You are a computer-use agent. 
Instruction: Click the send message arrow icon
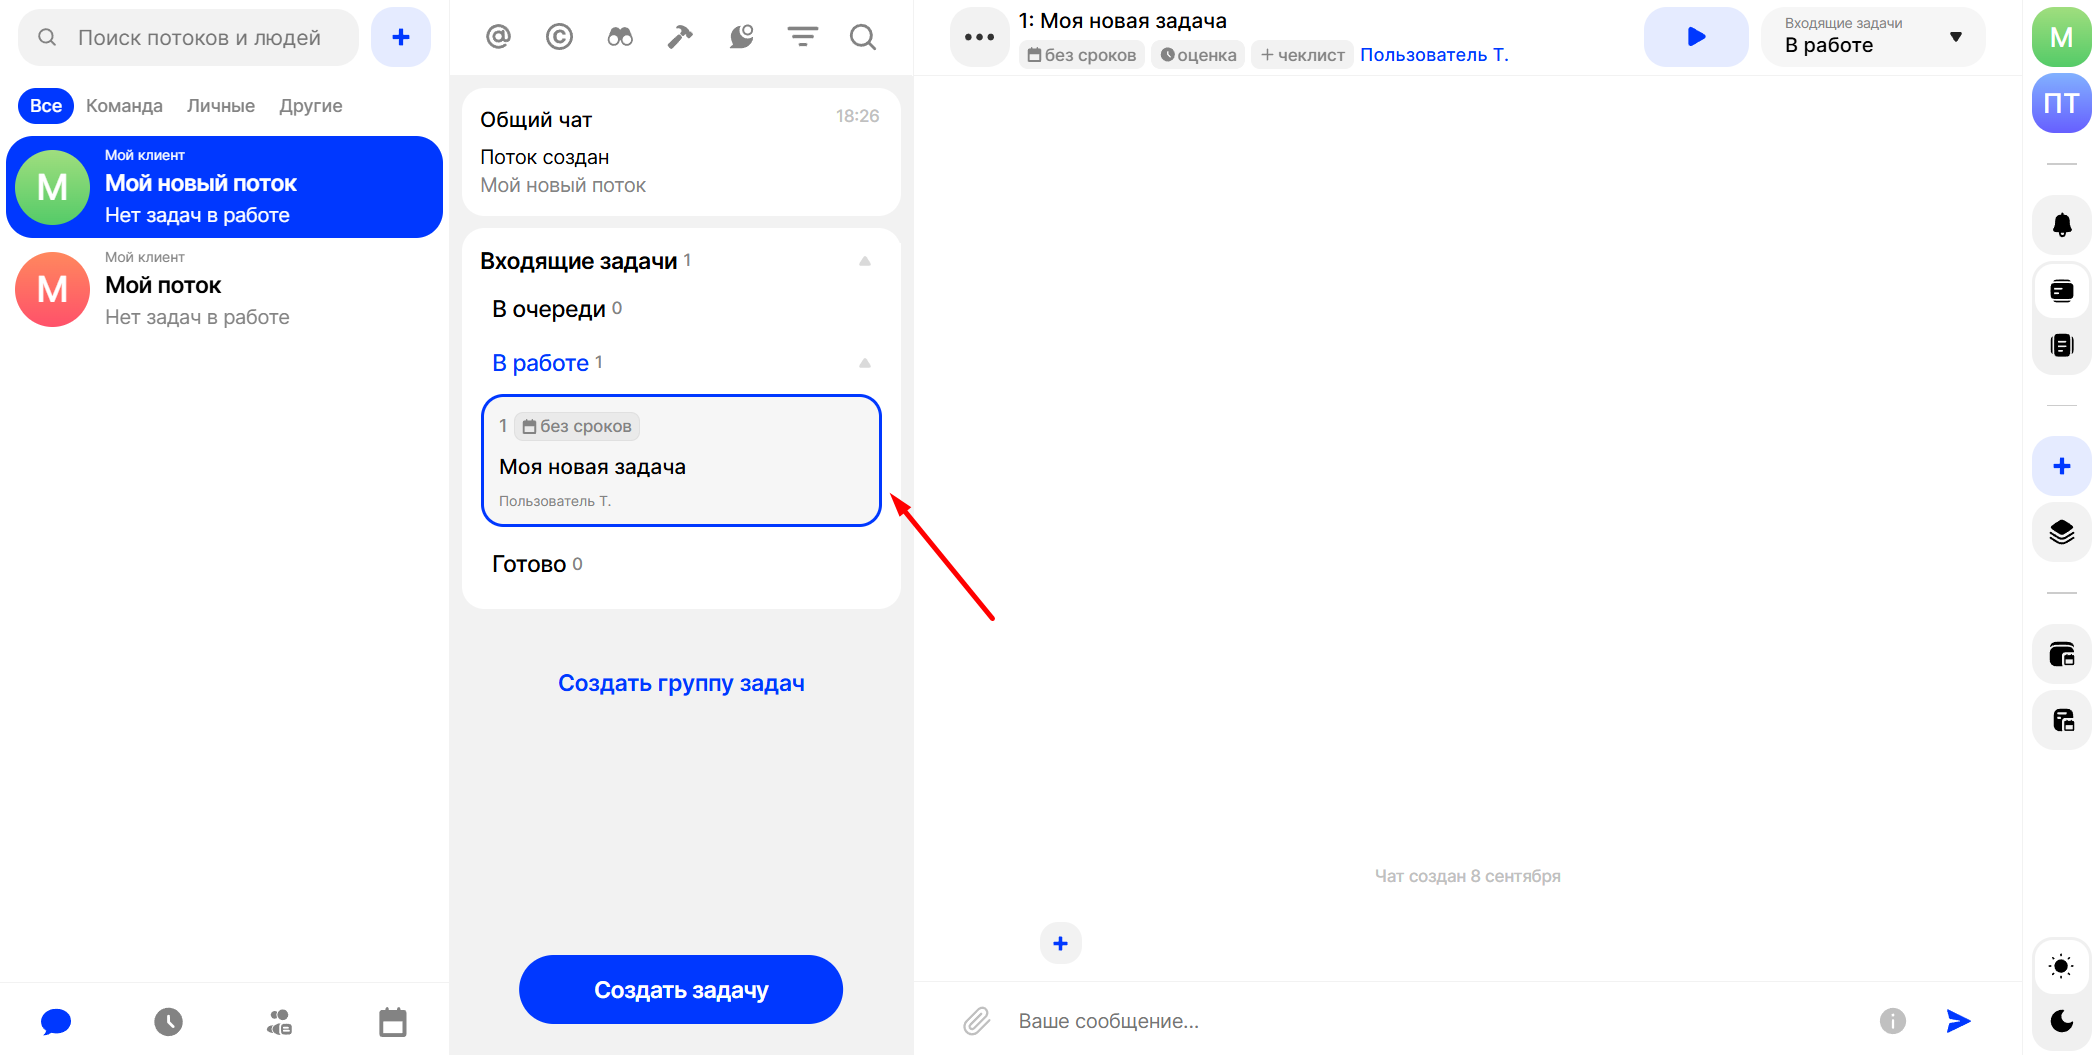click(x=1958, y=1020)
